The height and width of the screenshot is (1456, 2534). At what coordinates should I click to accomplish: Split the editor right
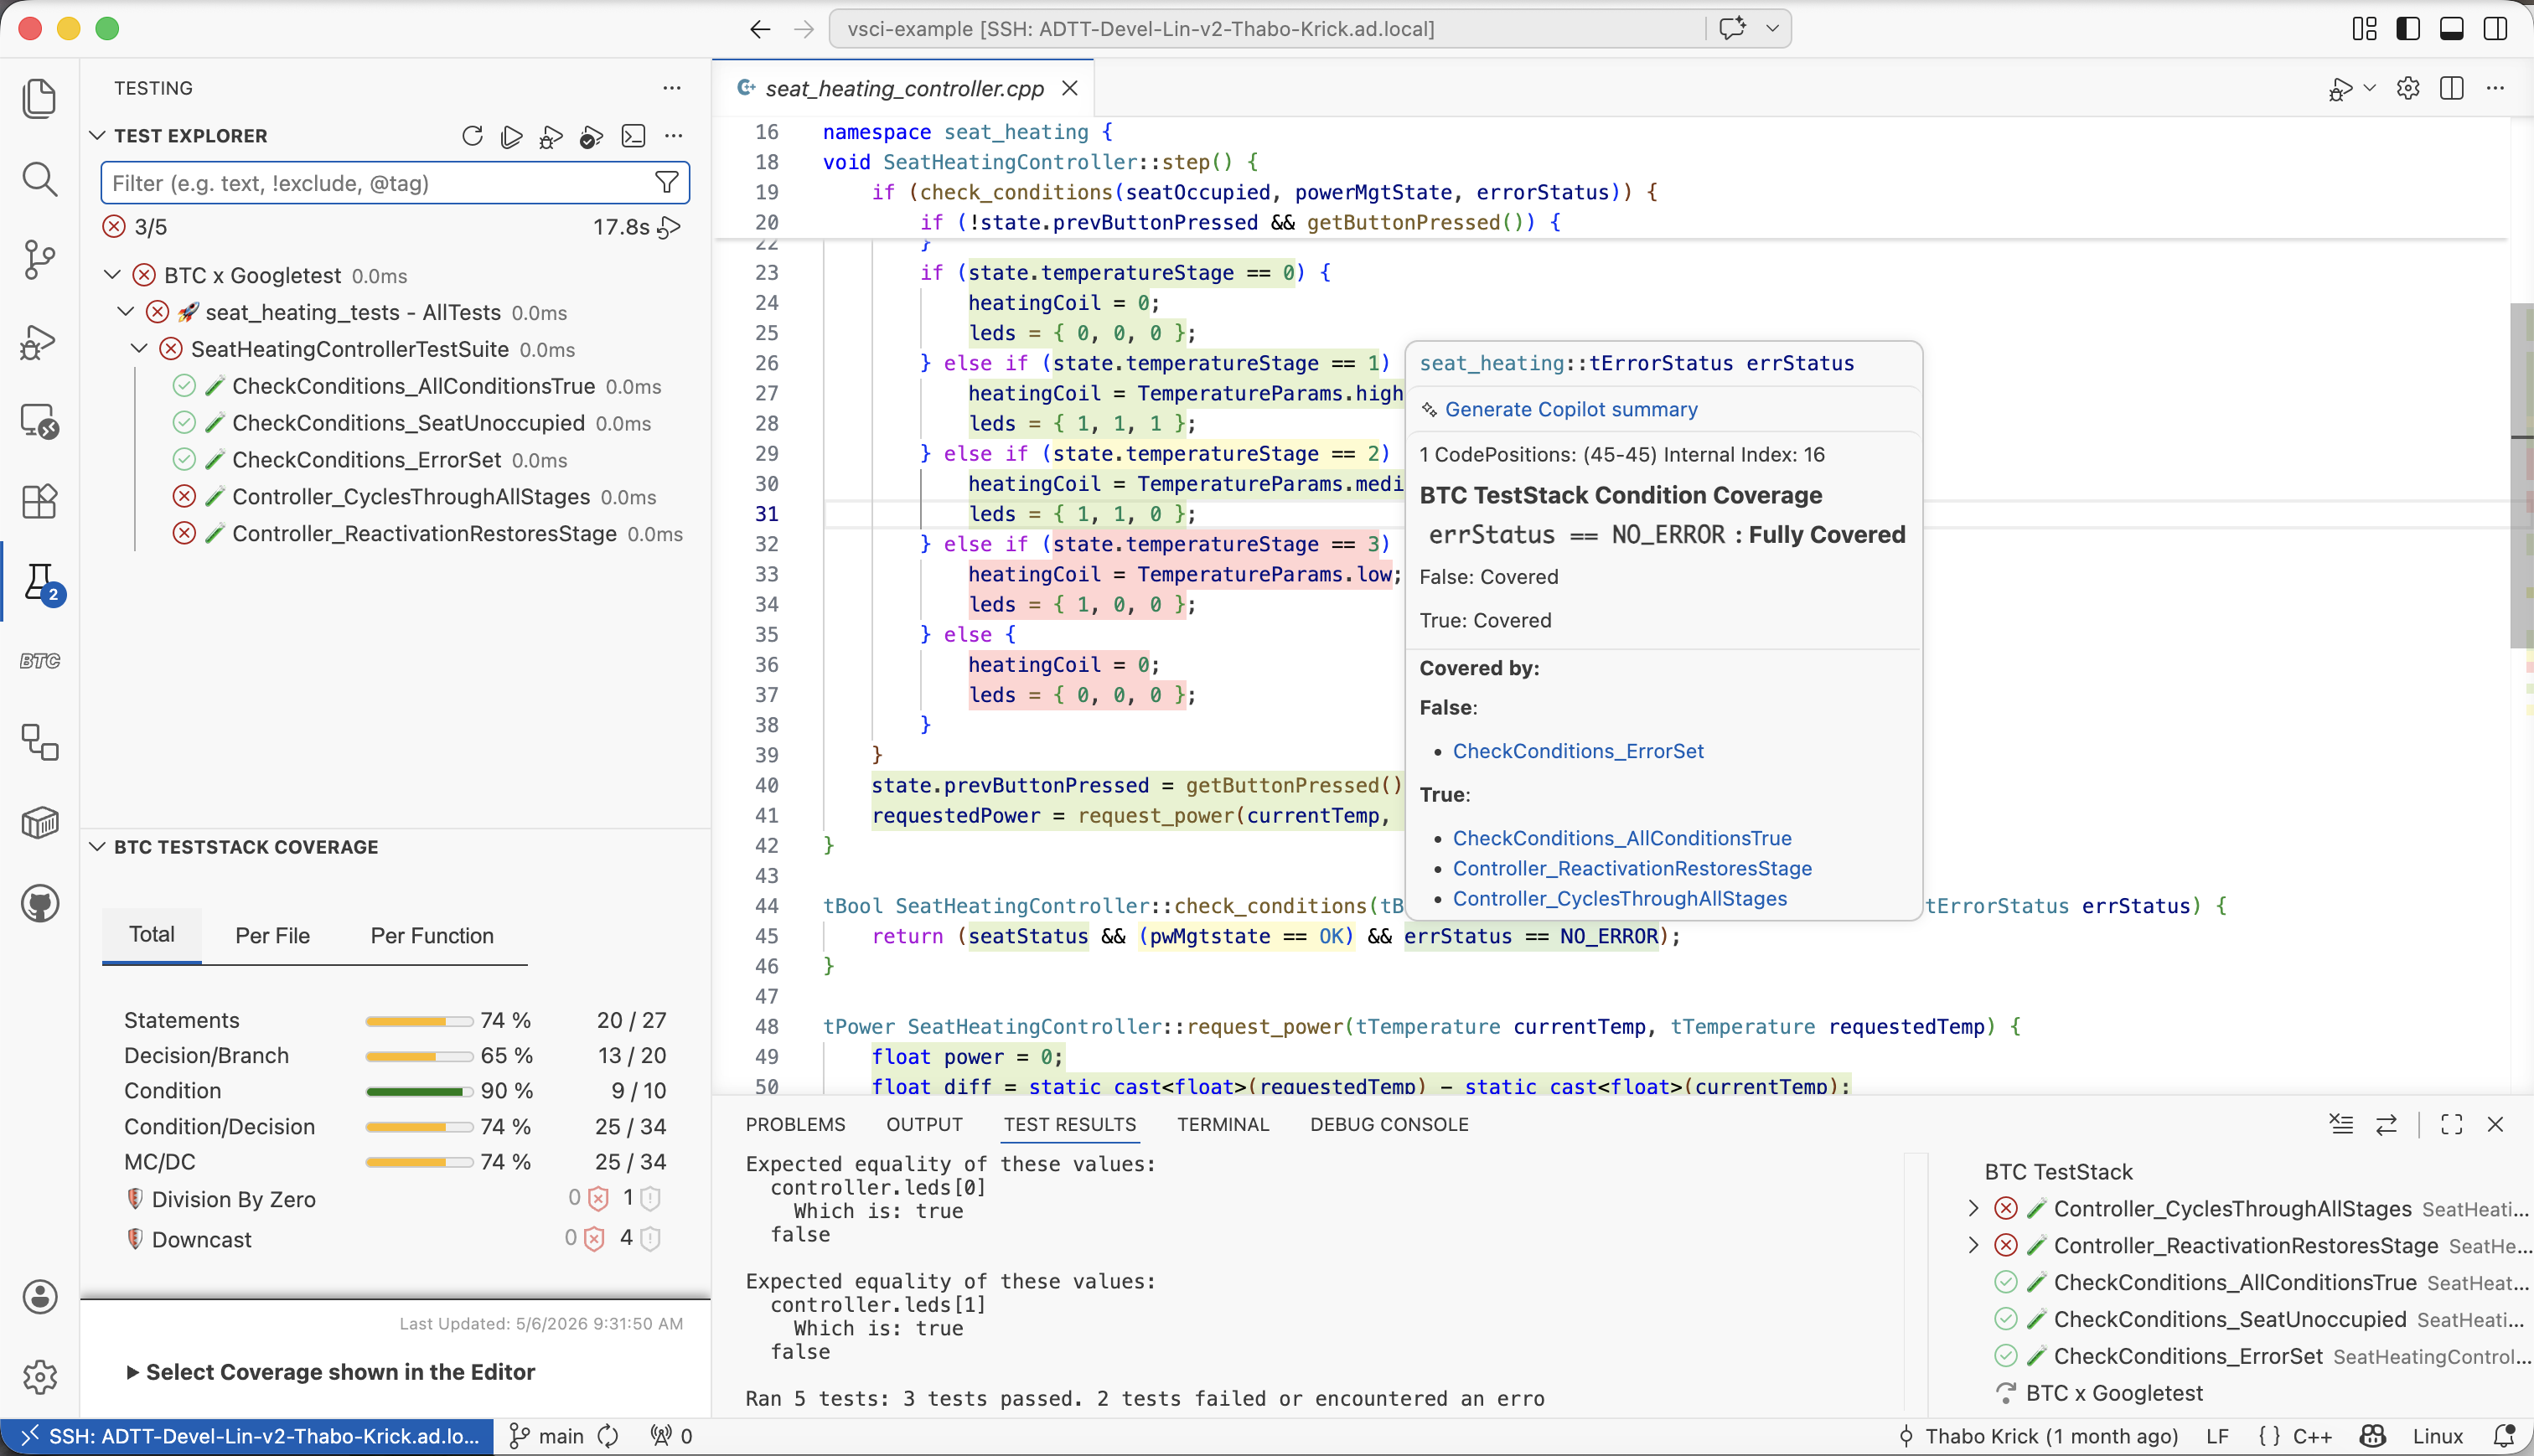2452,88
